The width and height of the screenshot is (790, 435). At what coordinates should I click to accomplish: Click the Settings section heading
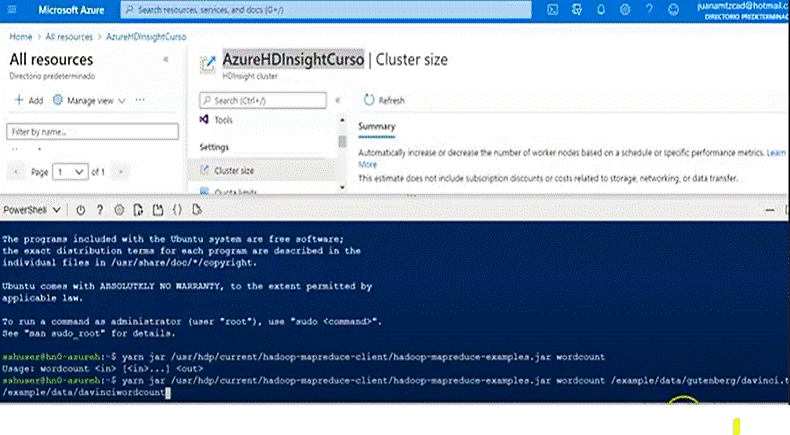click(214, 147)
